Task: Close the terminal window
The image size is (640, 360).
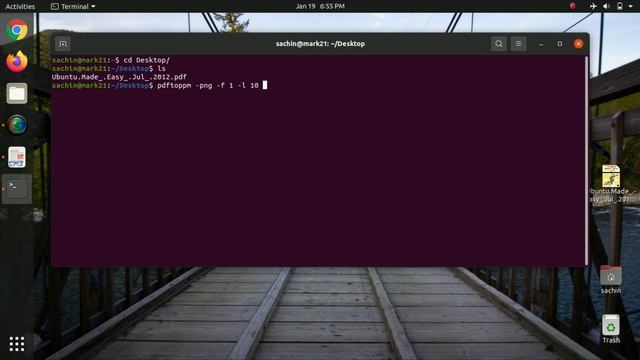Action: (578, 44)
